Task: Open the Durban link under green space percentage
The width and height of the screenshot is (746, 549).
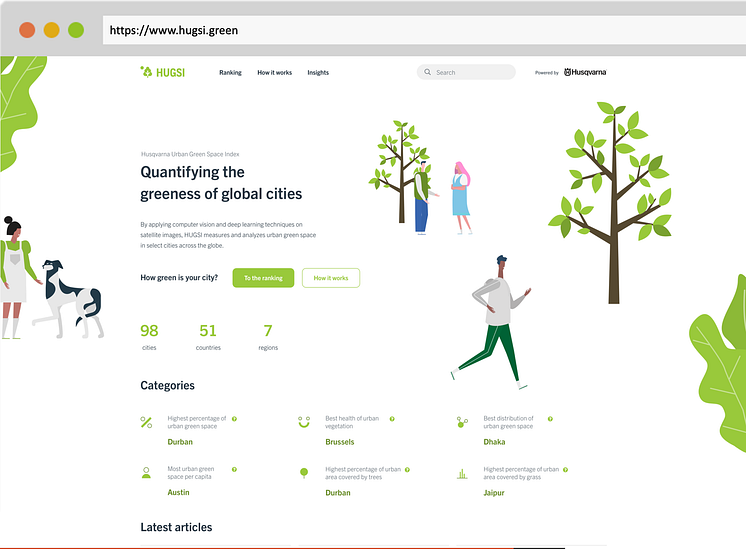Action: pos(180,442)
